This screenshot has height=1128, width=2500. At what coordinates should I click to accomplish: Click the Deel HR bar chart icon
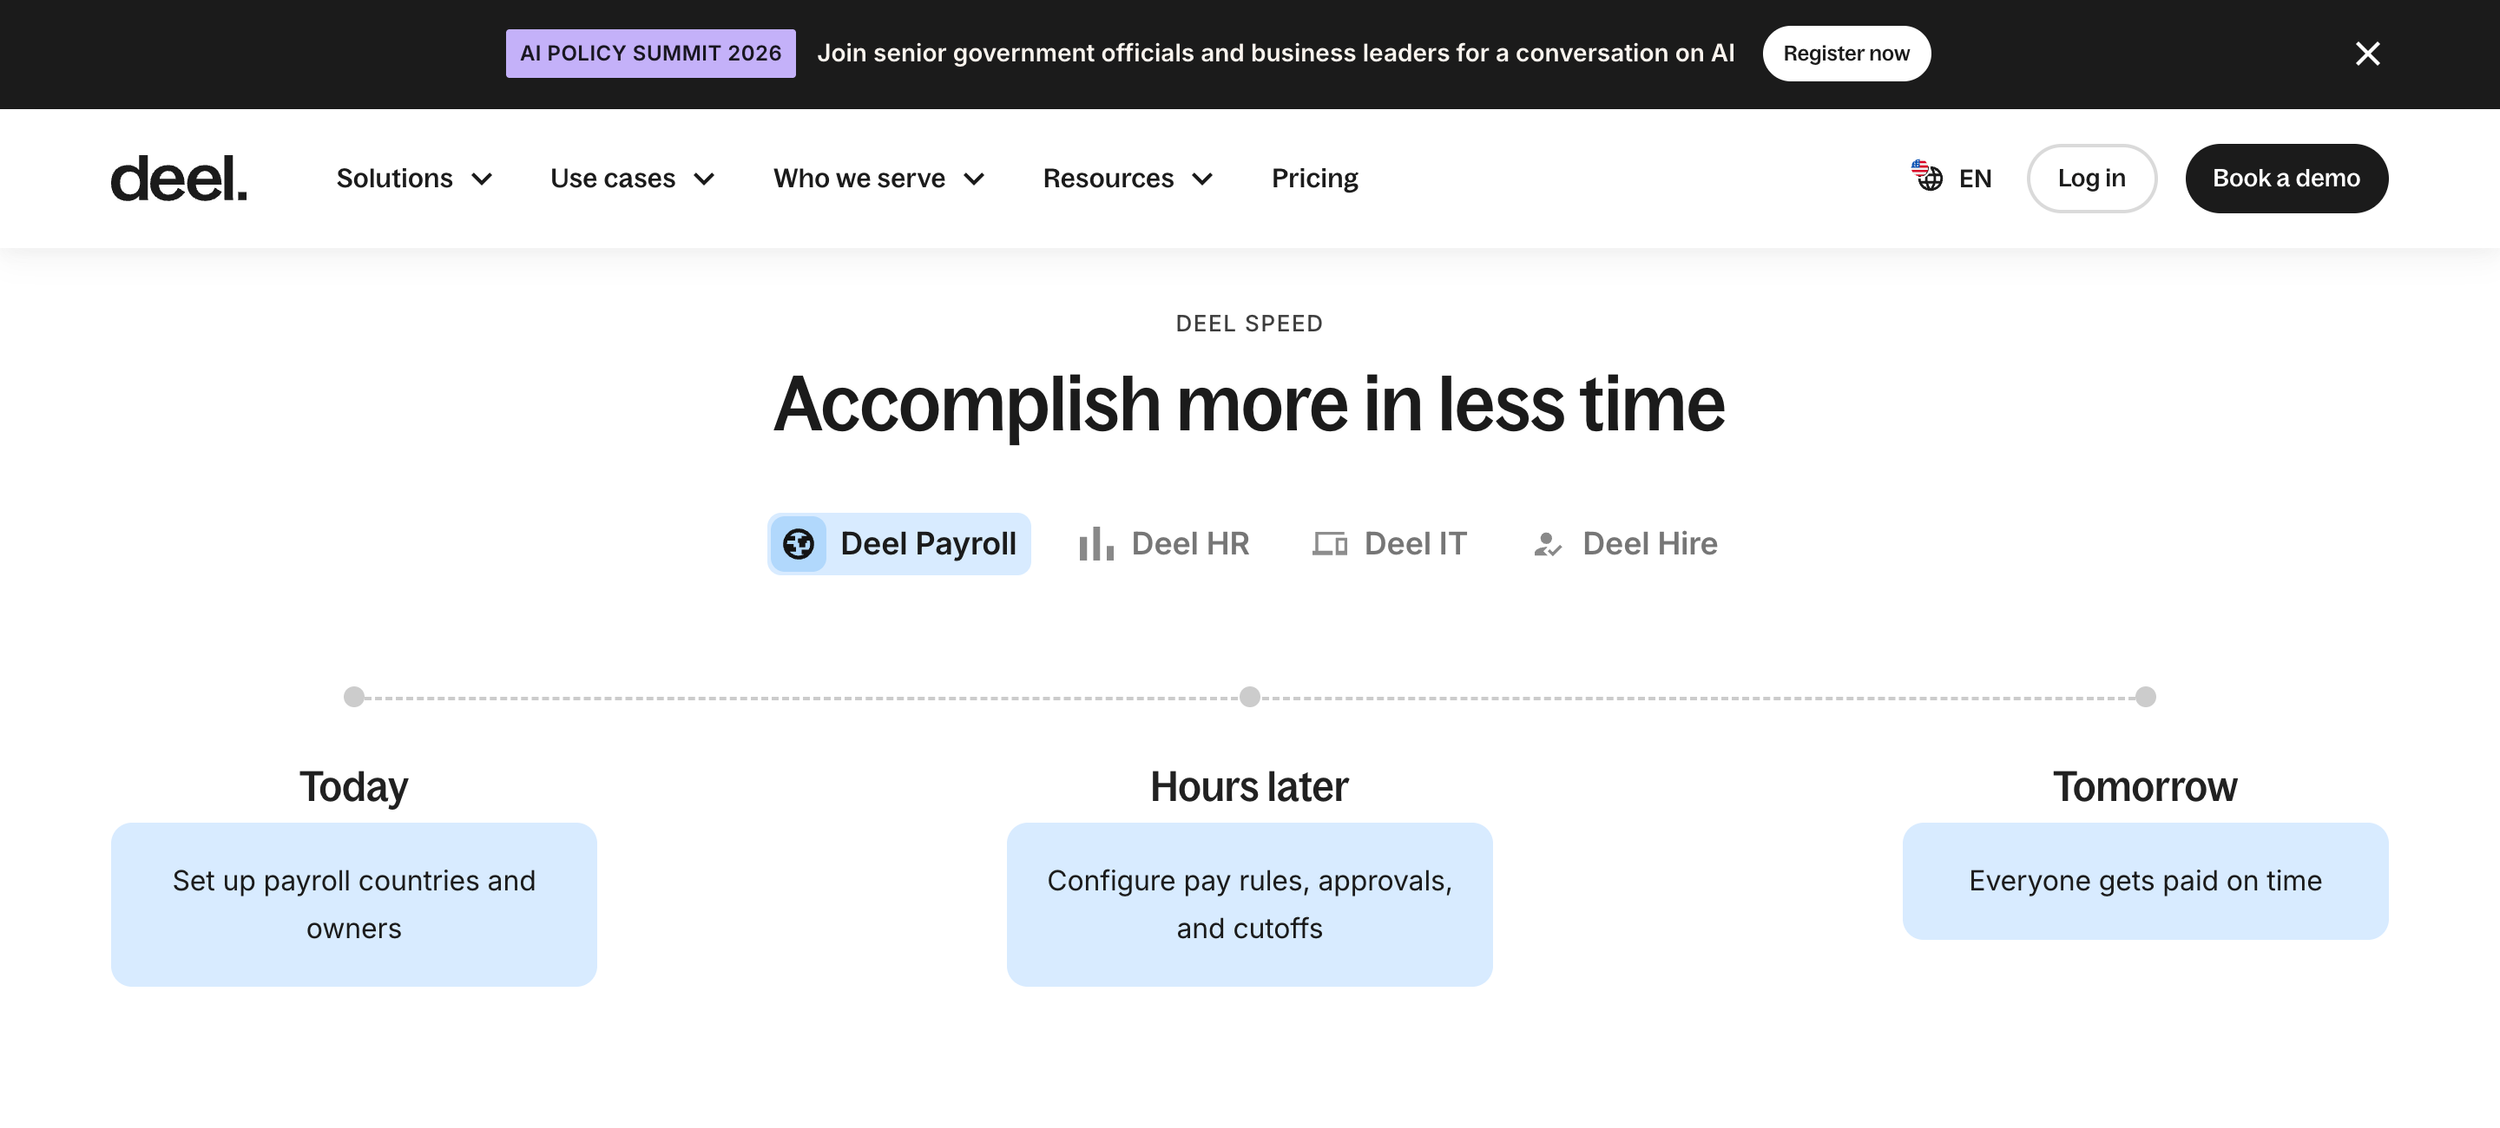[x=1096, y=544]
